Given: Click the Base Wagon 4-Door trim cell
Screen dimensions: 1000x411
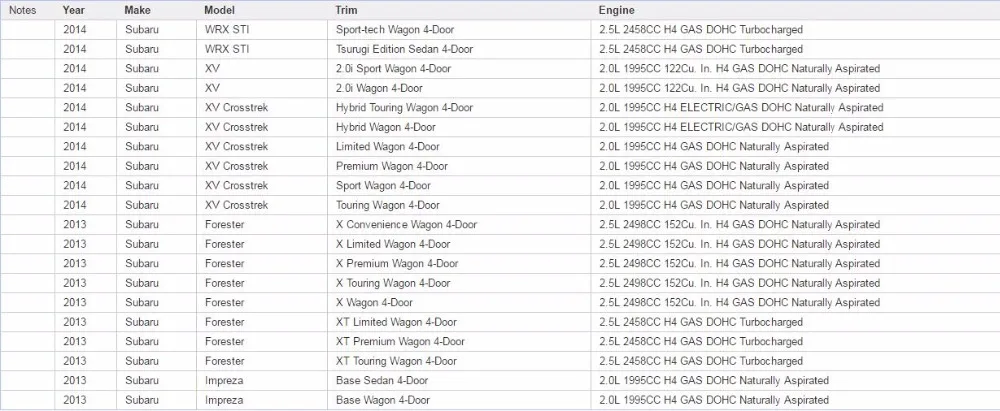Looking at the screenshot, I should pos(460,400).
